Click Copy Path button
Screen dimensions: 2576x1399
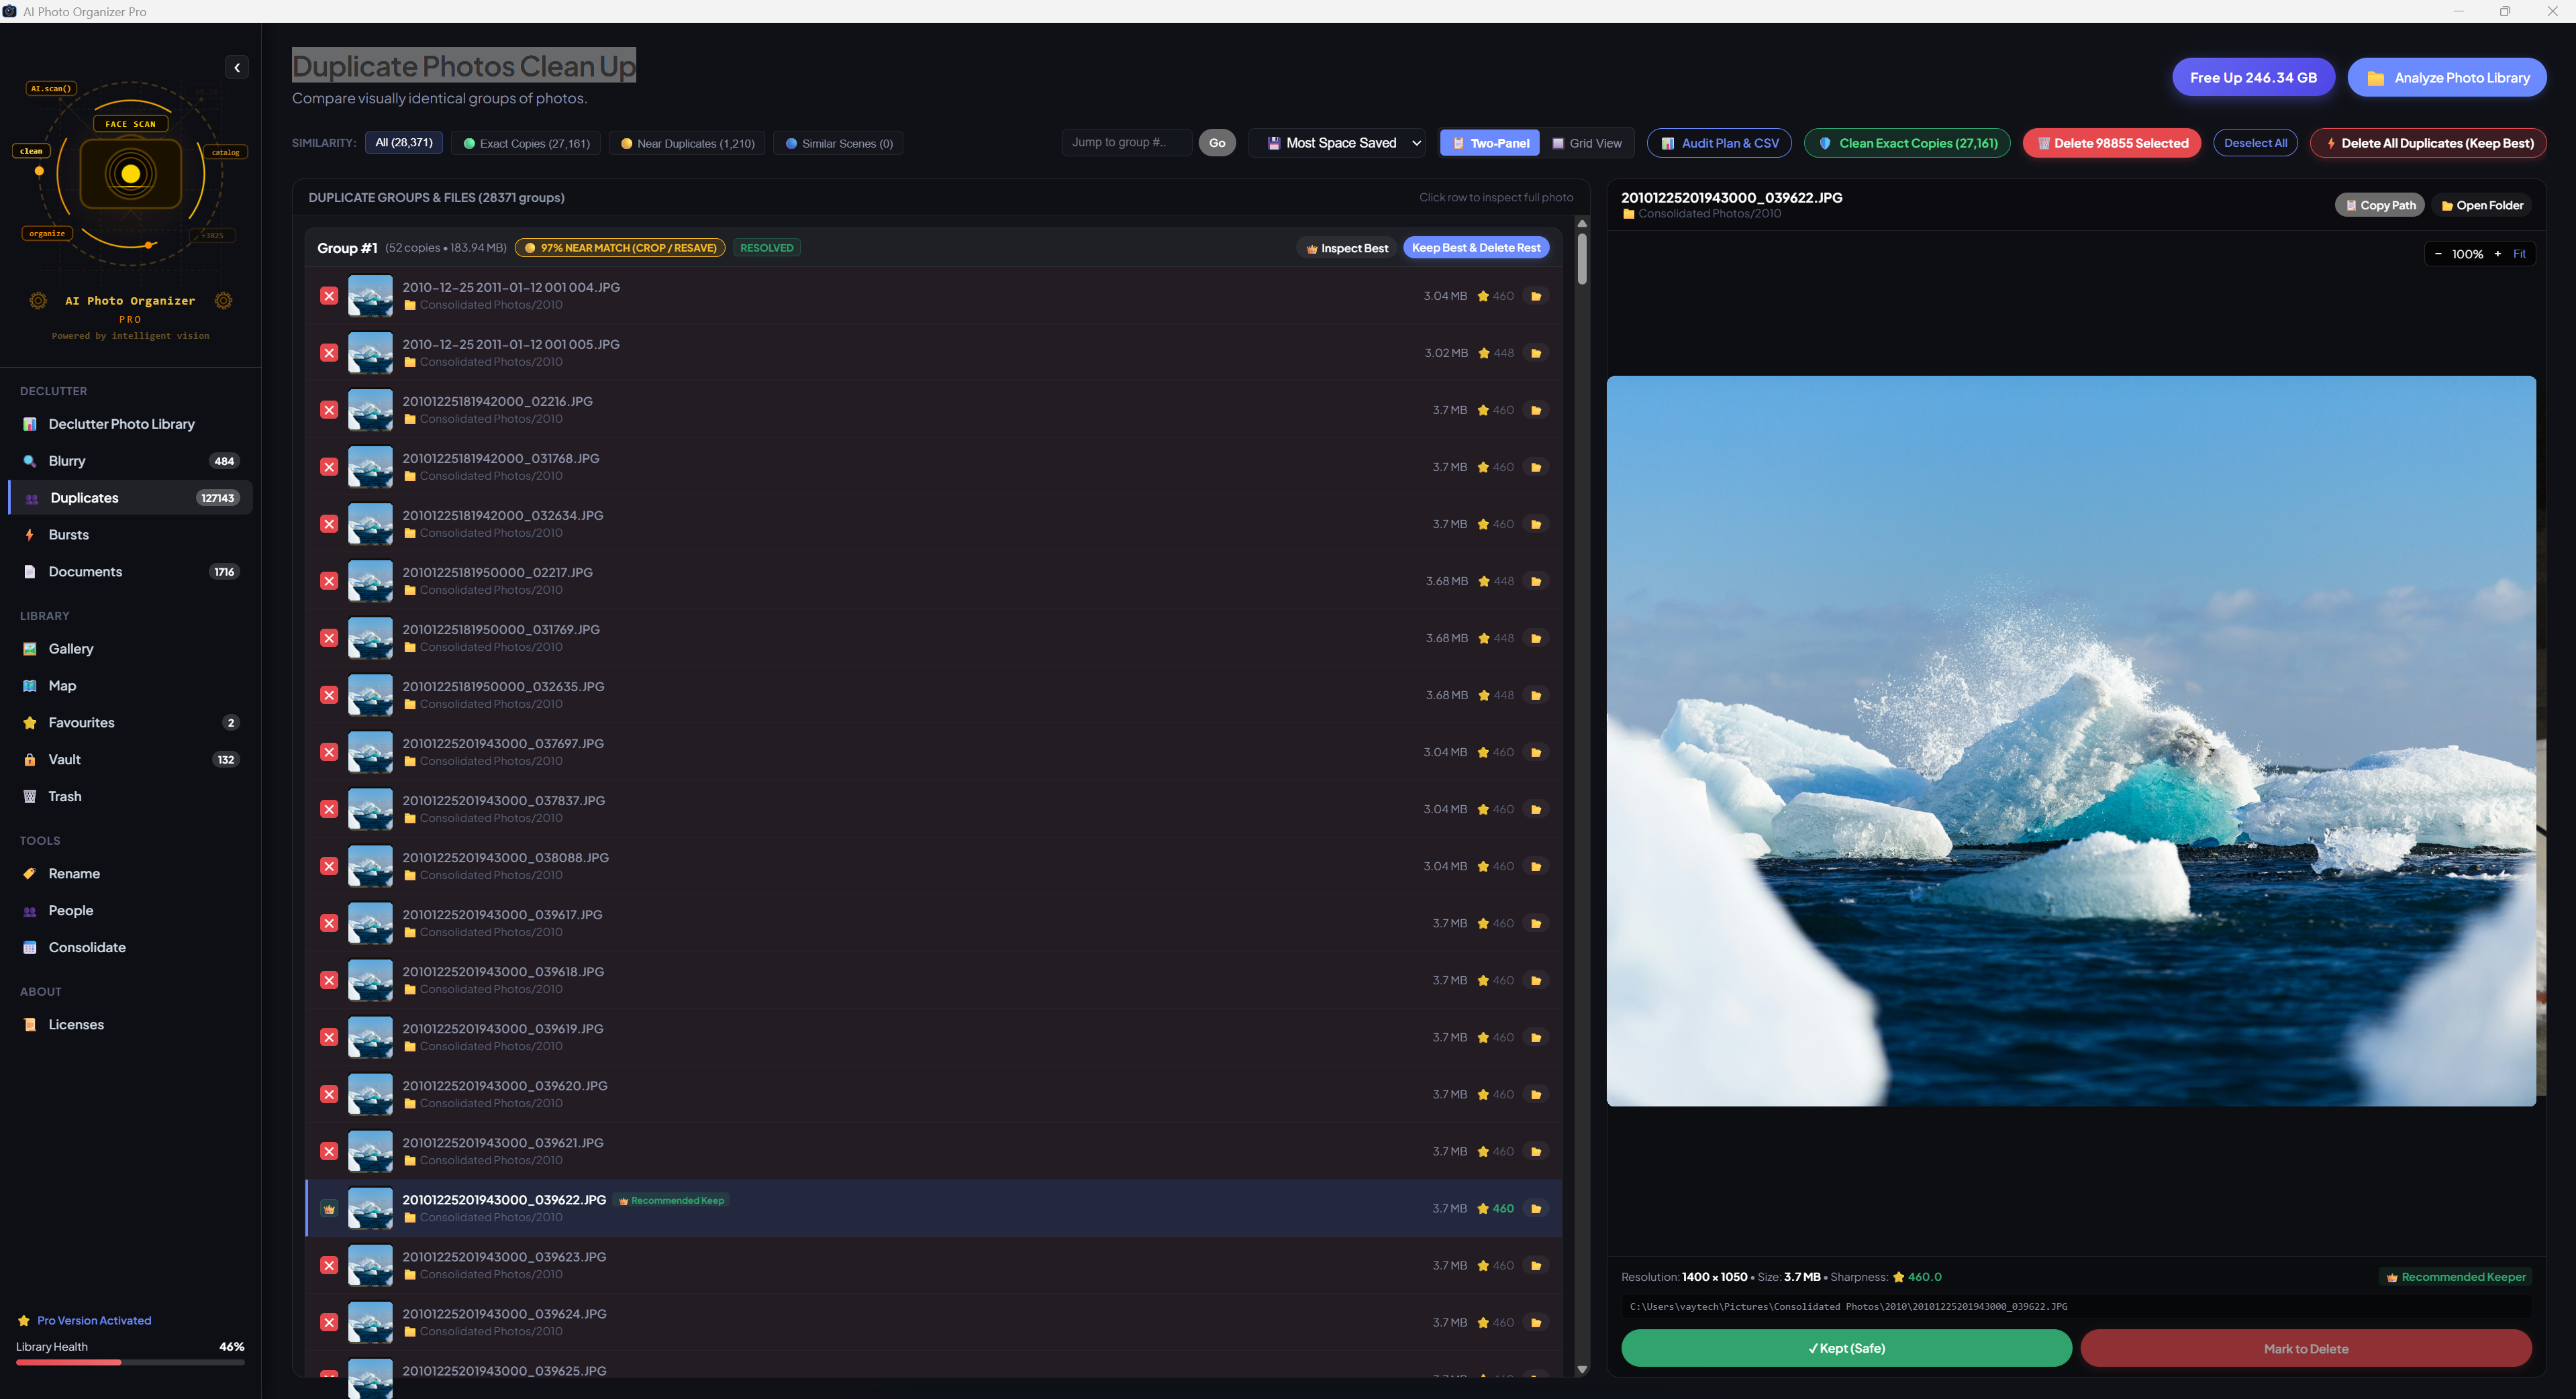tap(2379, 205)
